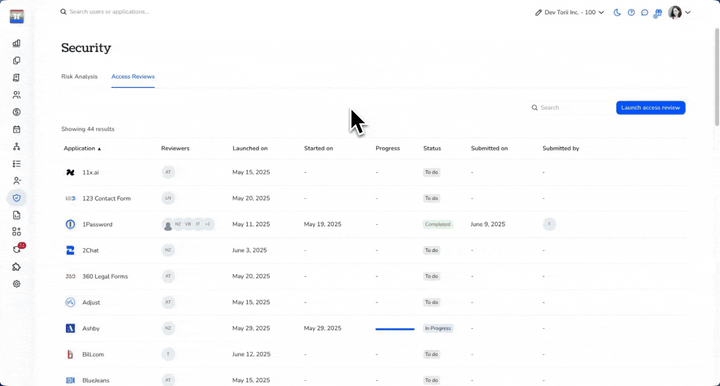This screenshot has height=386, width=720.
Task: Open the 360 Legal Forms row name
Action: point(105,276)
